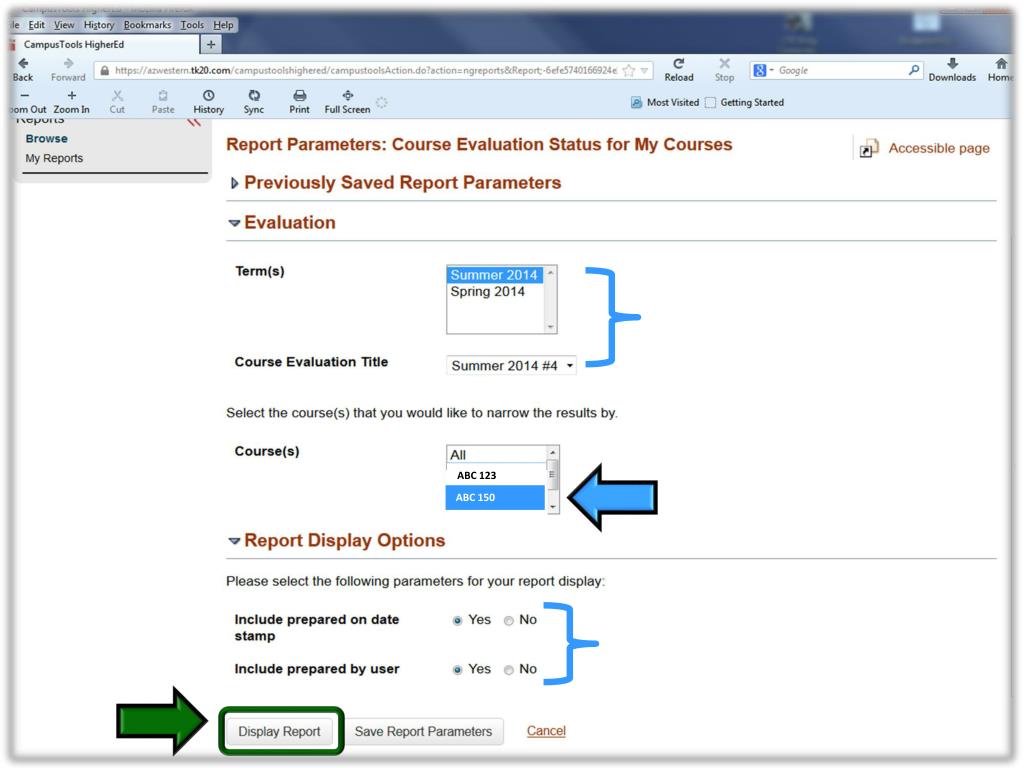Expand Previously Saved Report Parameters
1024x768 pixels.
tap(234, 184)
